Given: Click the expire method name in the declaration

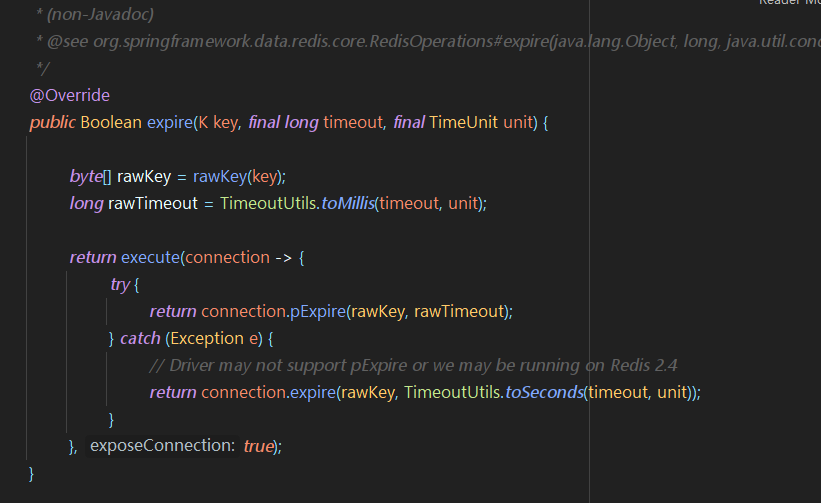Looking at the screenshot, I should (170, 122).
